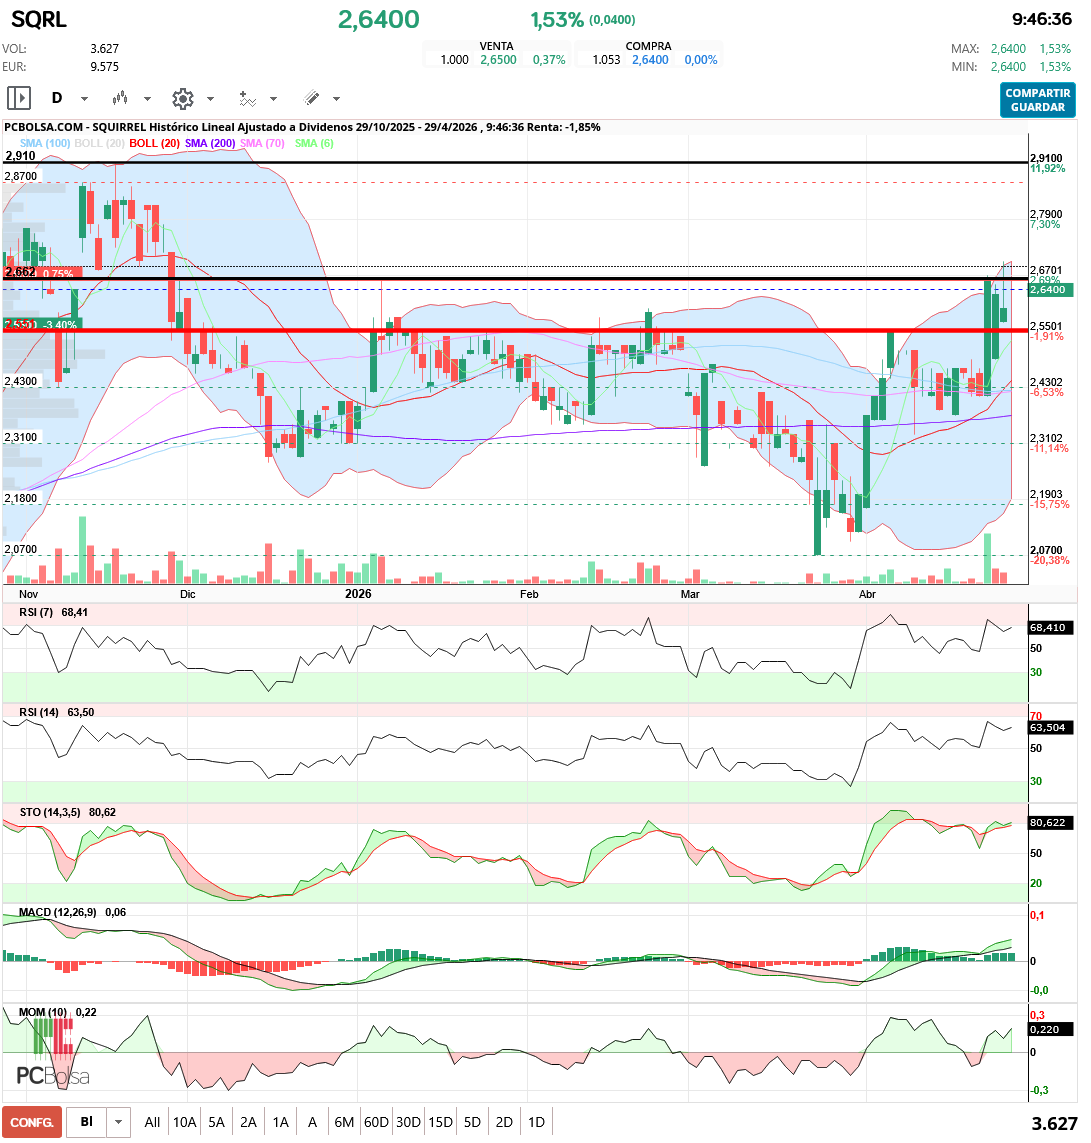Toggle the greyed BOLL (20) indicator

tap(99, 143)
